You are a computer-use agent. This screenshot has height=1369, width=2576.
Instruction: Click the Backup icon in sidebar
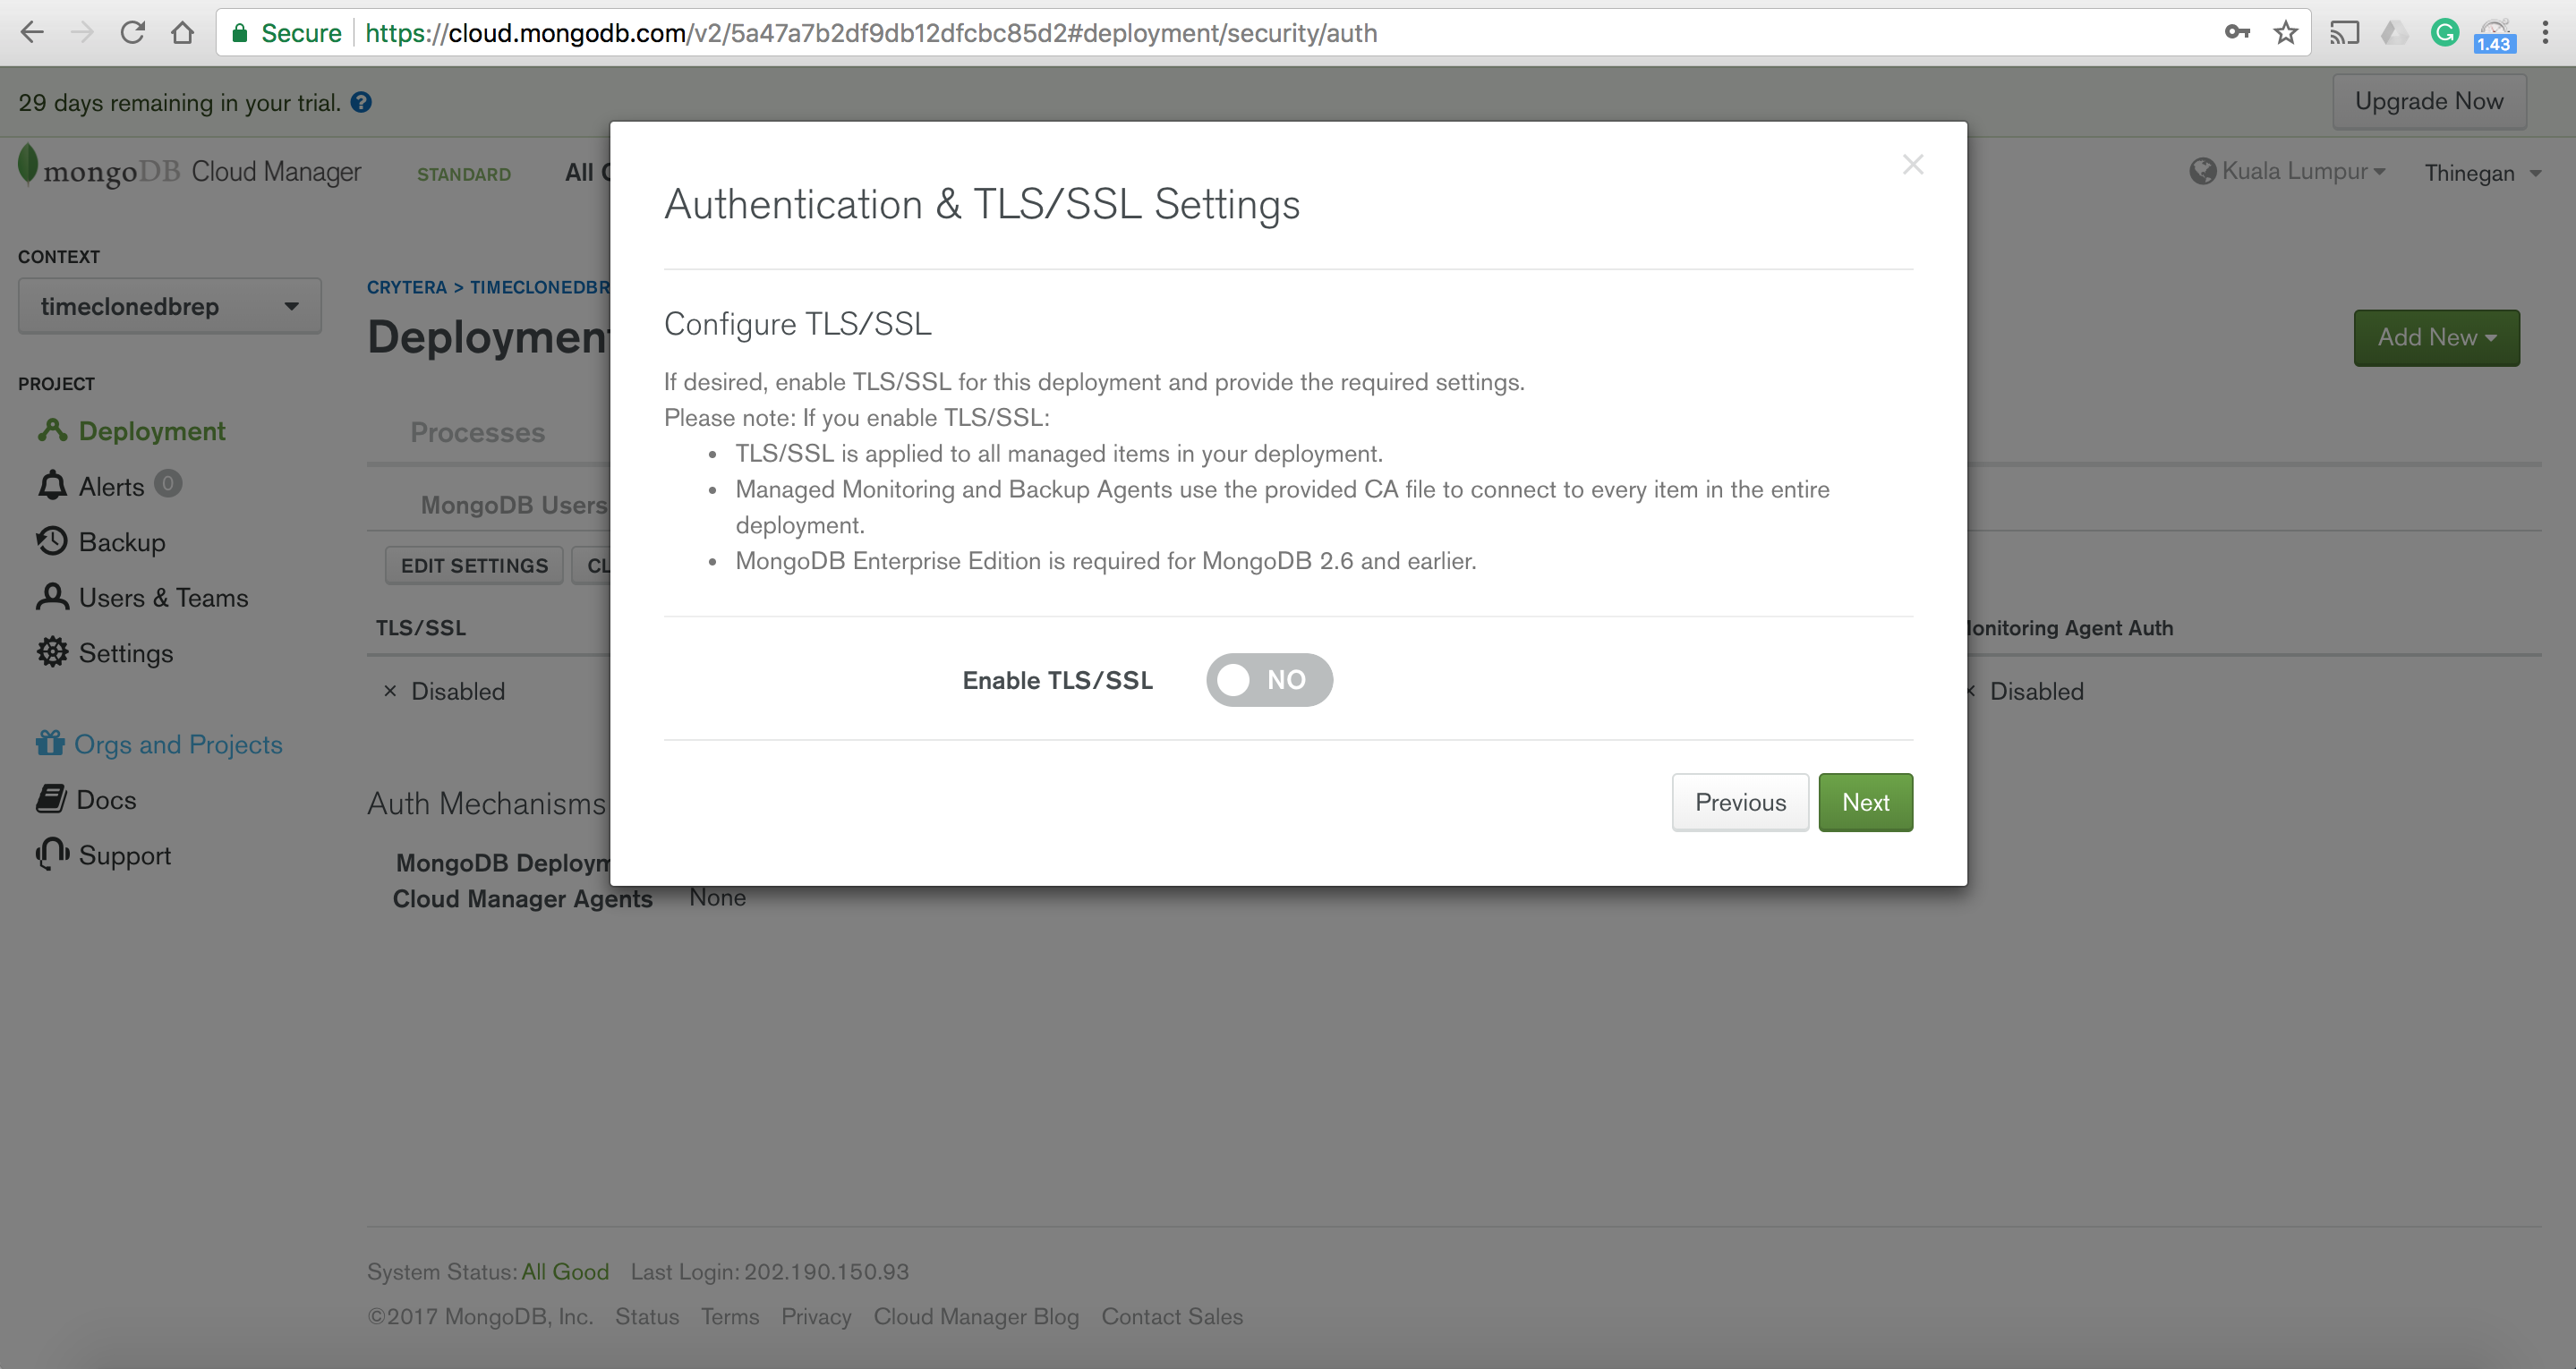pos(53,541)
